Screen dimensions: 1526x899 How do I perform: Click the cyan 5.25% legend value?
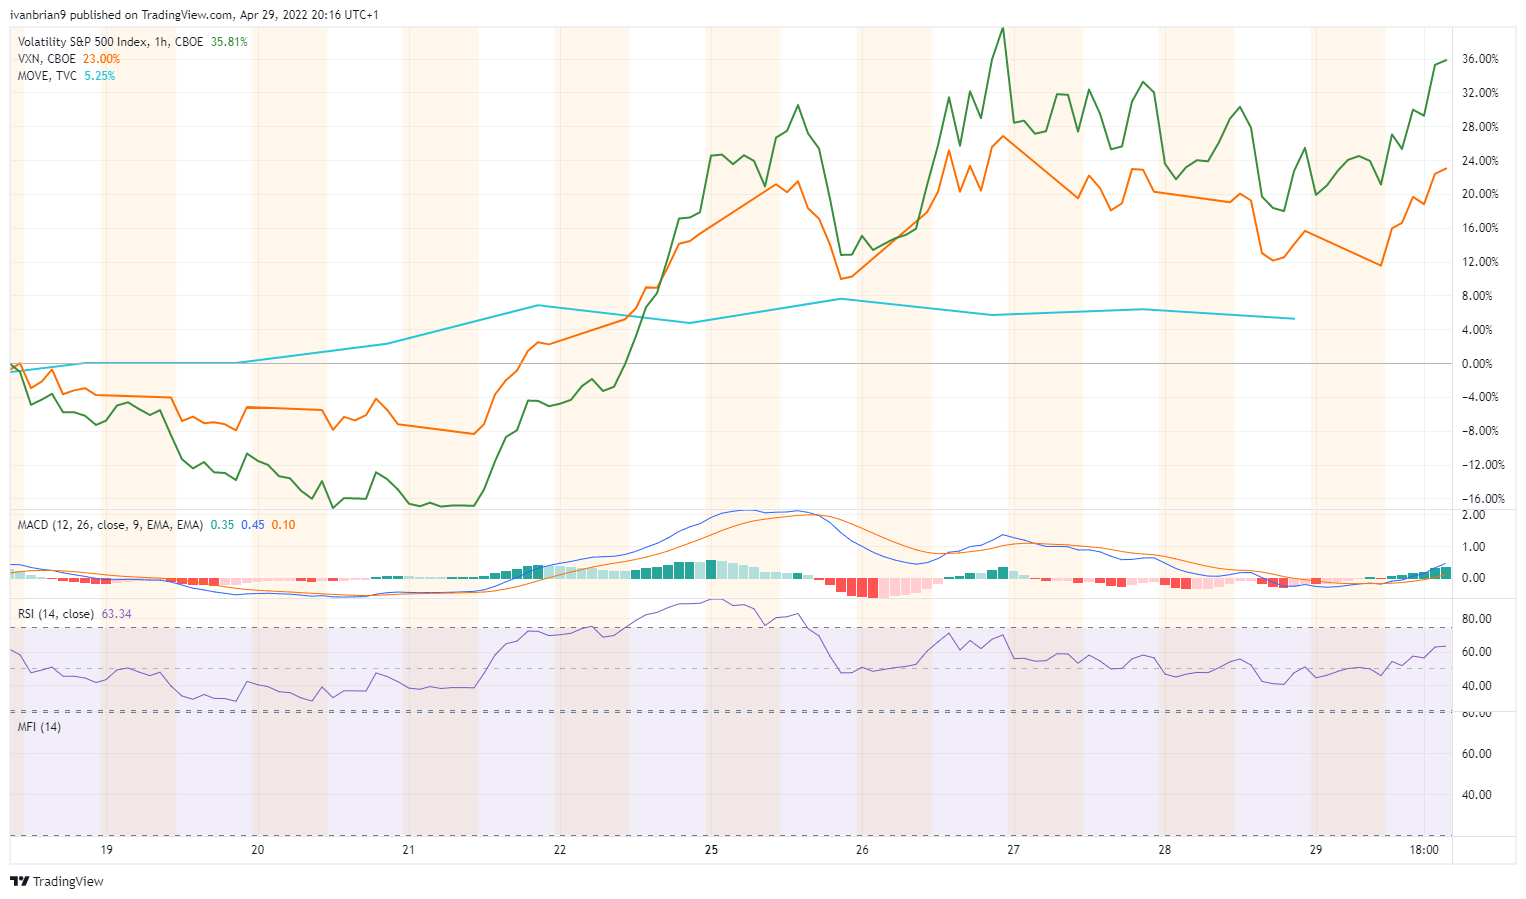[99, 76]
